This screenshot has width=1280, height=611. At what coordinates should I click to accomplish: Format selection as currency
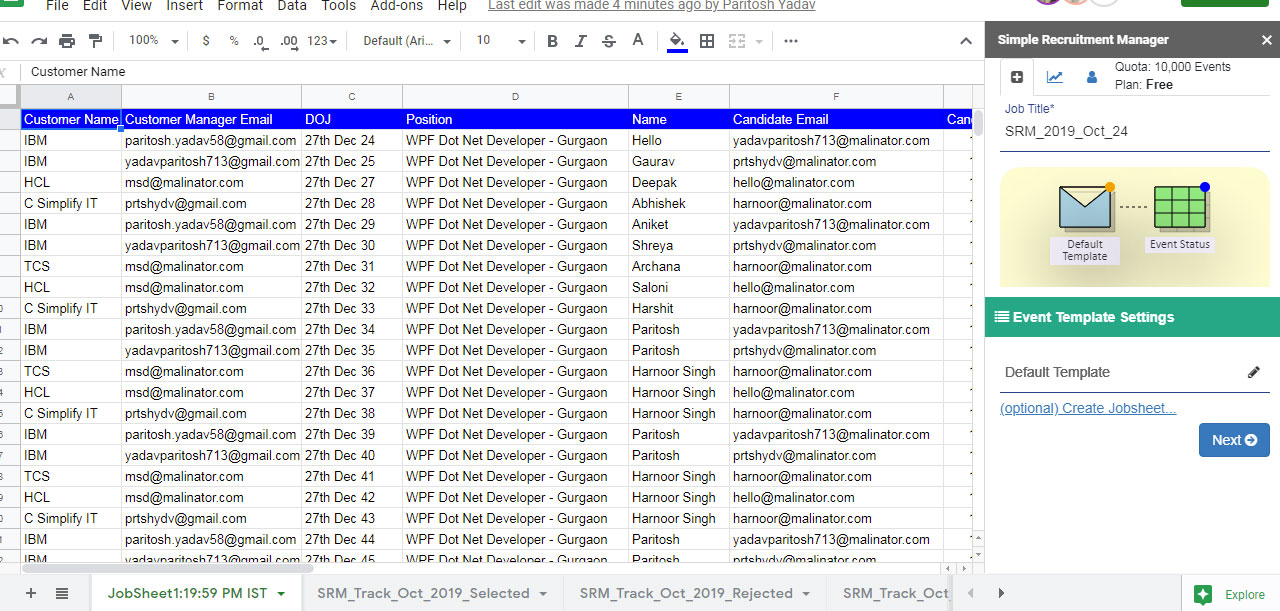pos(206,41)
